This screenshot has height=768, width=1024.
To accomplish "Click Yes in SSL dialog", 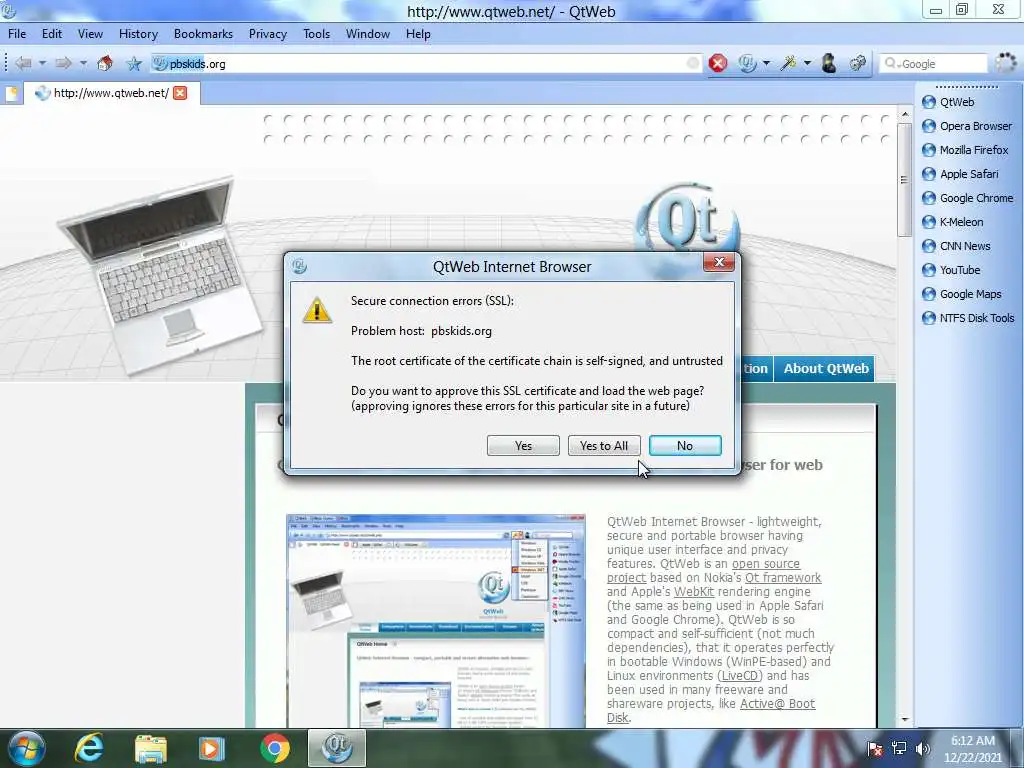I will tap(523, 445).
